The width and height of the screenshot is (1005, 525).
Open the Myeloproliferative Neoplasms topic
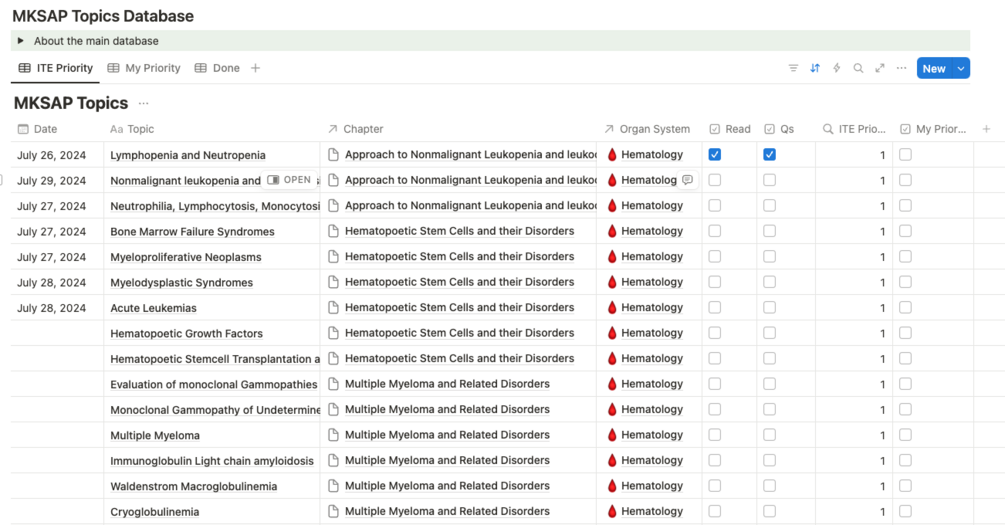click(x=186, y=257)
